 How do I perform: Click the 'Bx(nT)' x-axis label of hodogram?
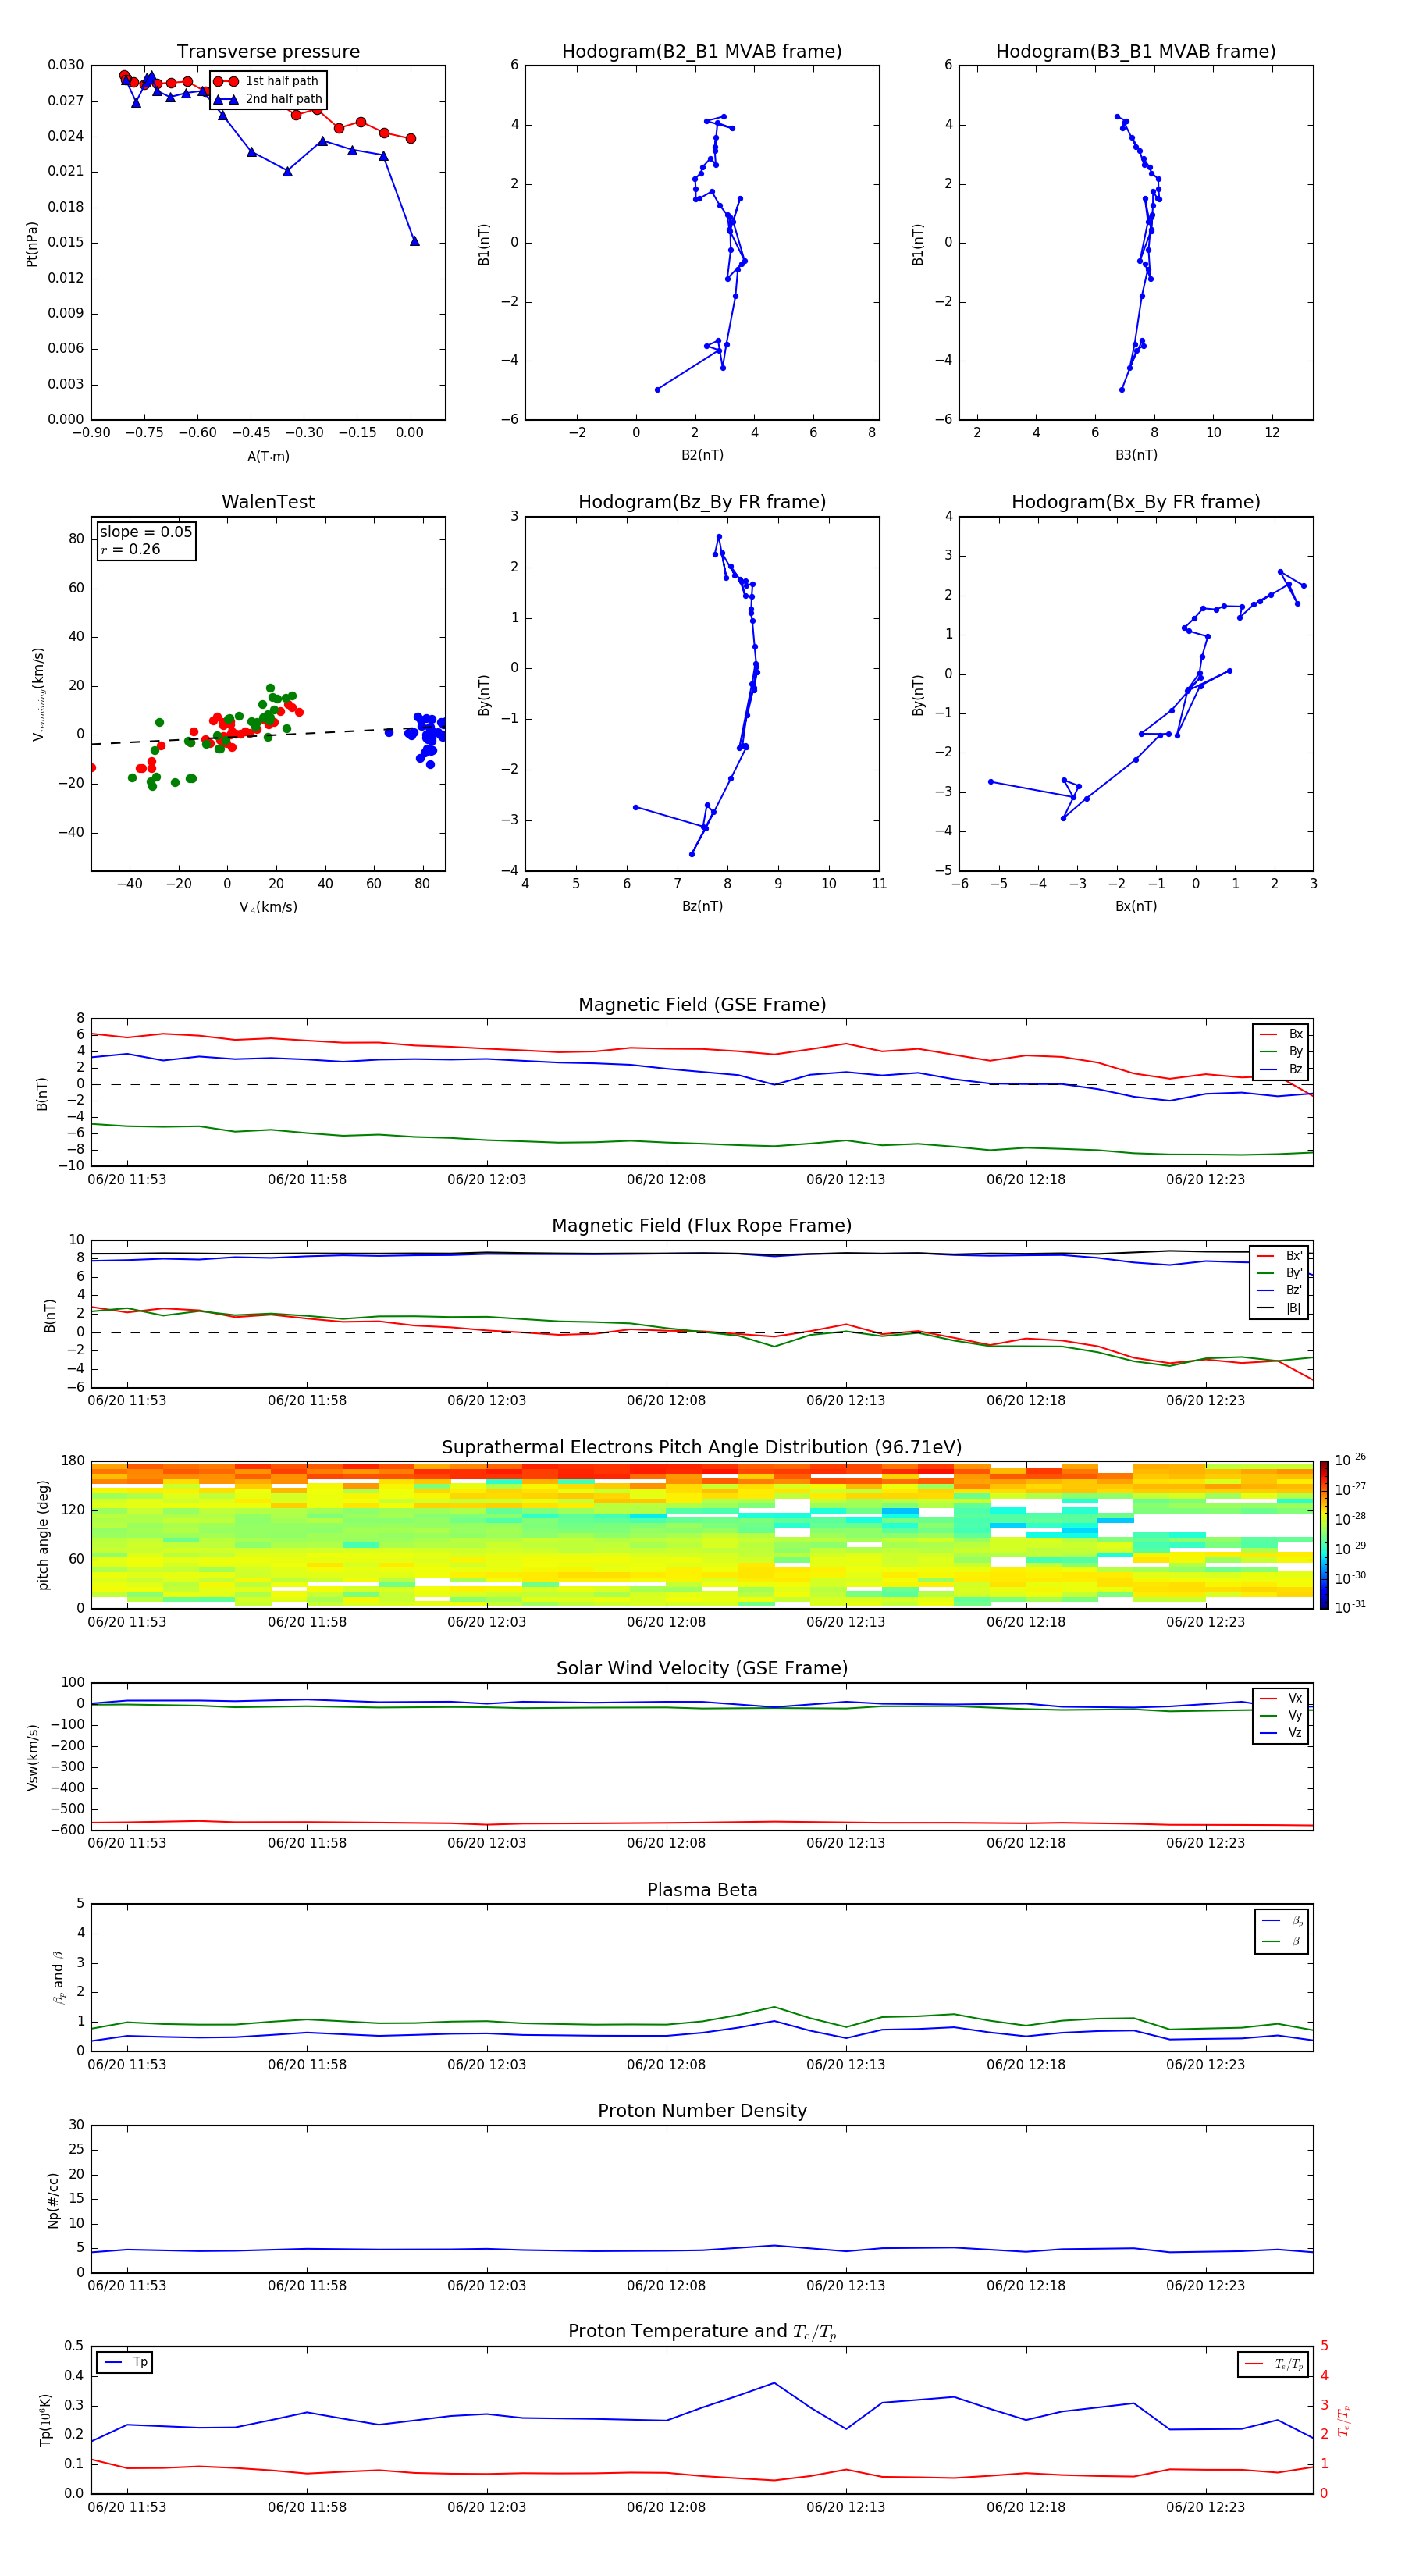pos(1136,906)
